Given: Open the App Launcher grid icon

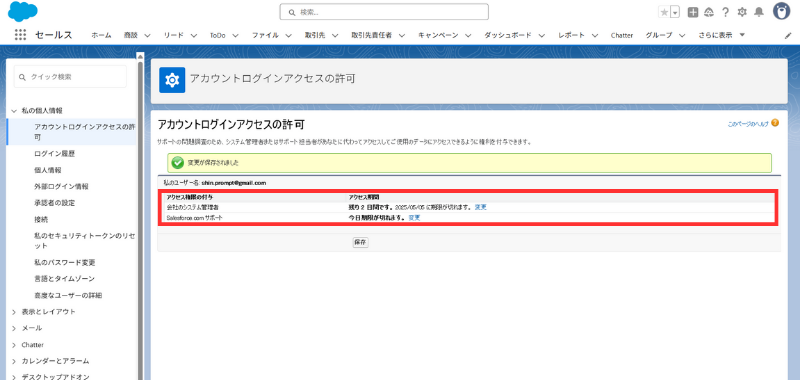Looking at the screenshot, I should pyautogui.click(x=20, y=35).
